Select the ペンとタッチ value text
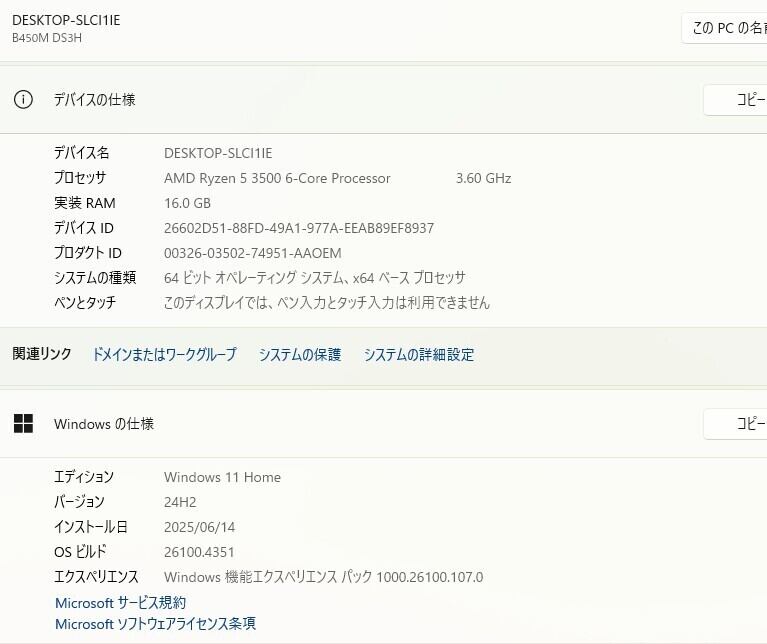The image size is (767, 644). tap(327, 303)
